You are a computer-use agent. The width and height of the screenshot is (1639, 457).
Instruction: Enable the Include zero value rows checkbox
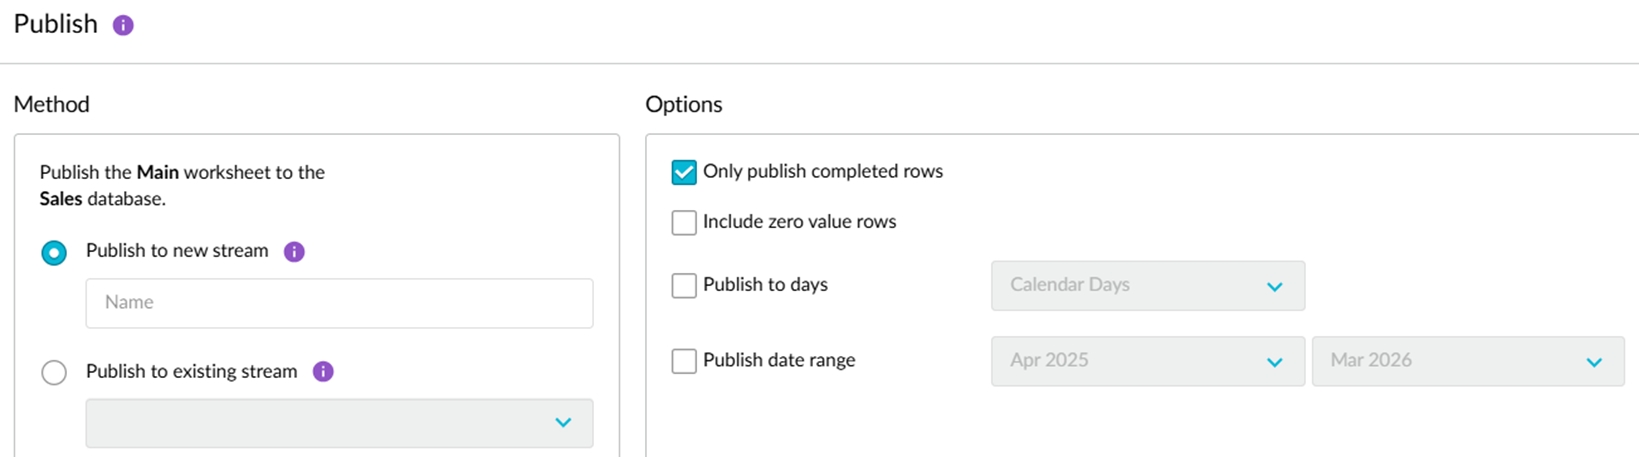pyautogui.click(x=684, y=222)
